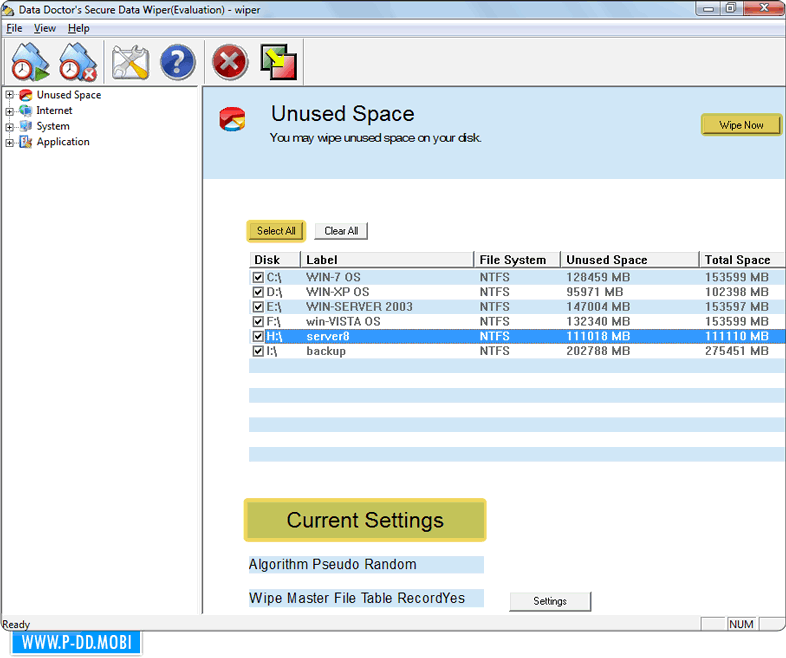
Task: Click the 275451 MB total space value
Action: tap(737, 351)
